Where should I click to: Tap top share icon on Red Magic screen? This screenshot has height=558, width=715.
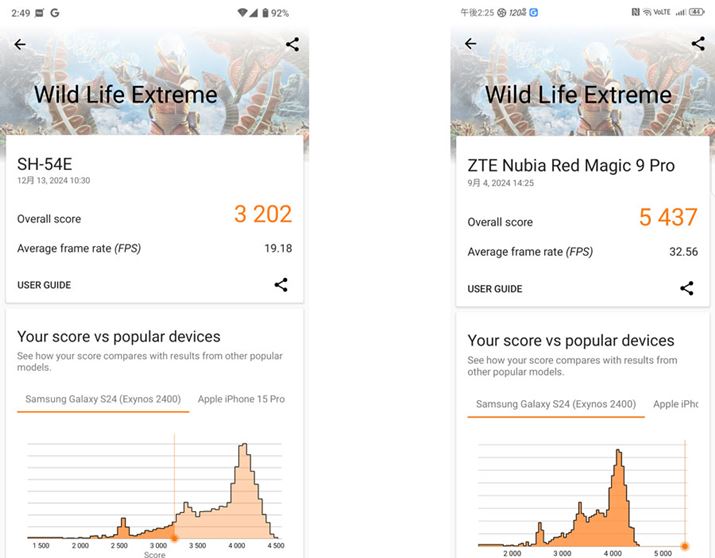coord(698,44)
